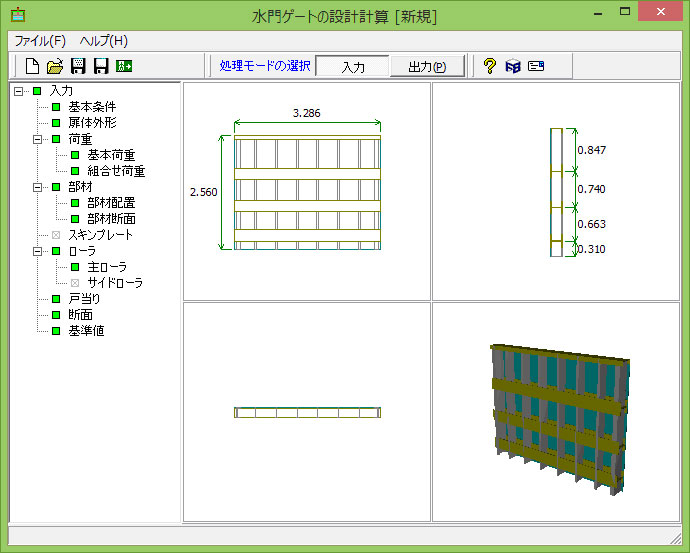Minimize the application window
The height and width of the screenshot is (553, 690).
point(598,13)
